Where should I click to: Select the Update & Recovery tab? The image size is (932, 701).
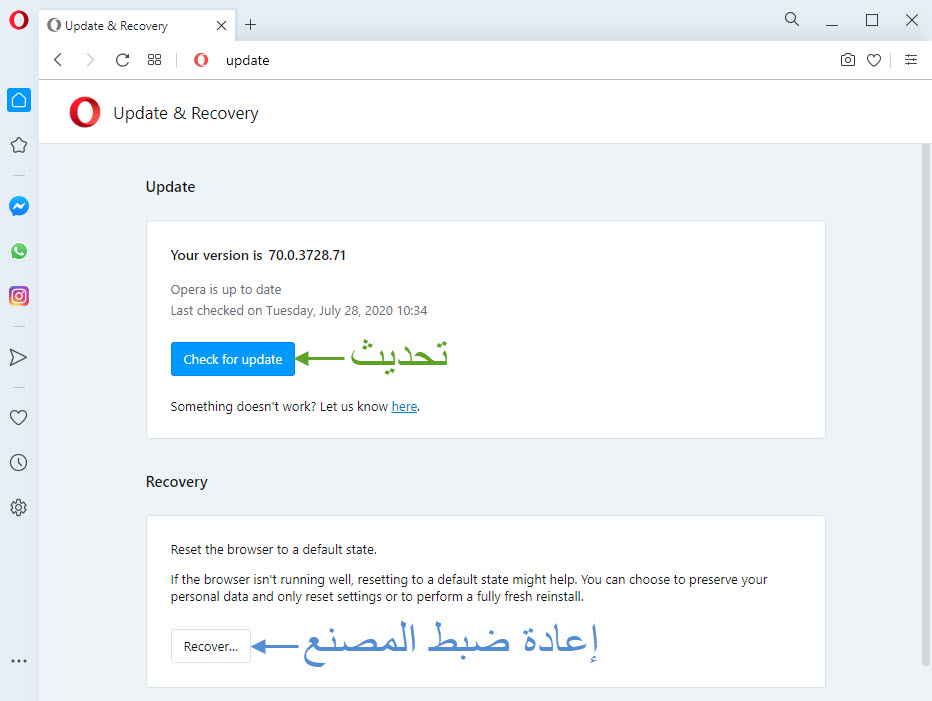137,26
